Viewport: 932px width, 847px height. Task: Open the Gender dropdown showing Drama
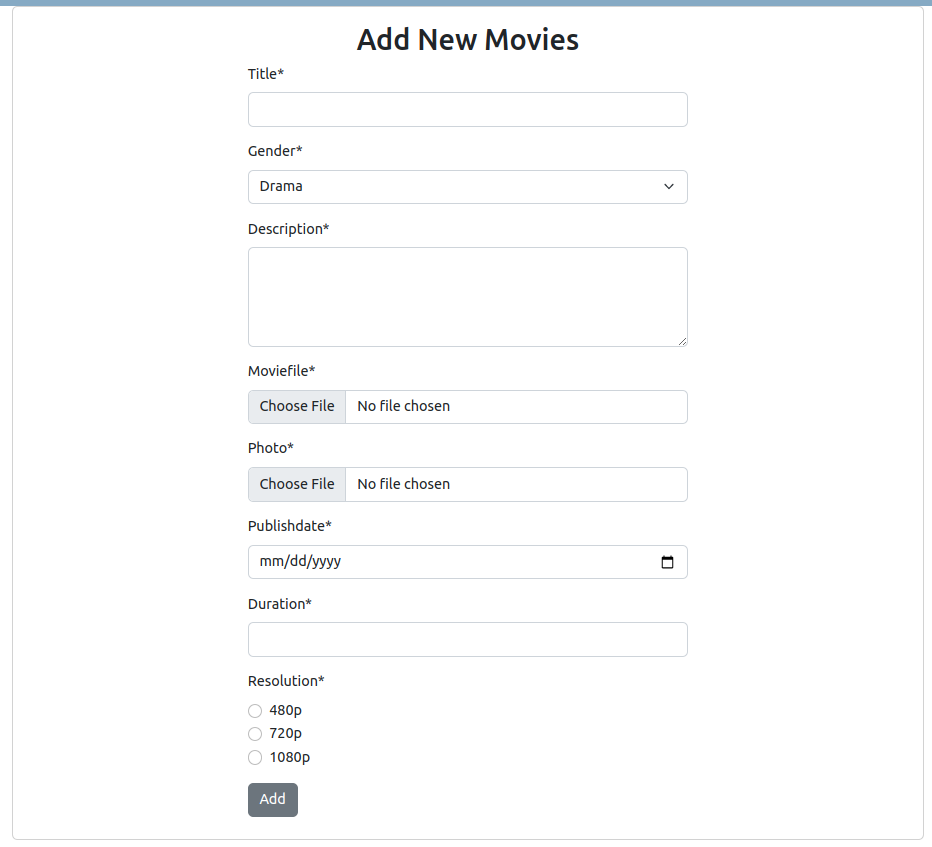coord(468,187)
